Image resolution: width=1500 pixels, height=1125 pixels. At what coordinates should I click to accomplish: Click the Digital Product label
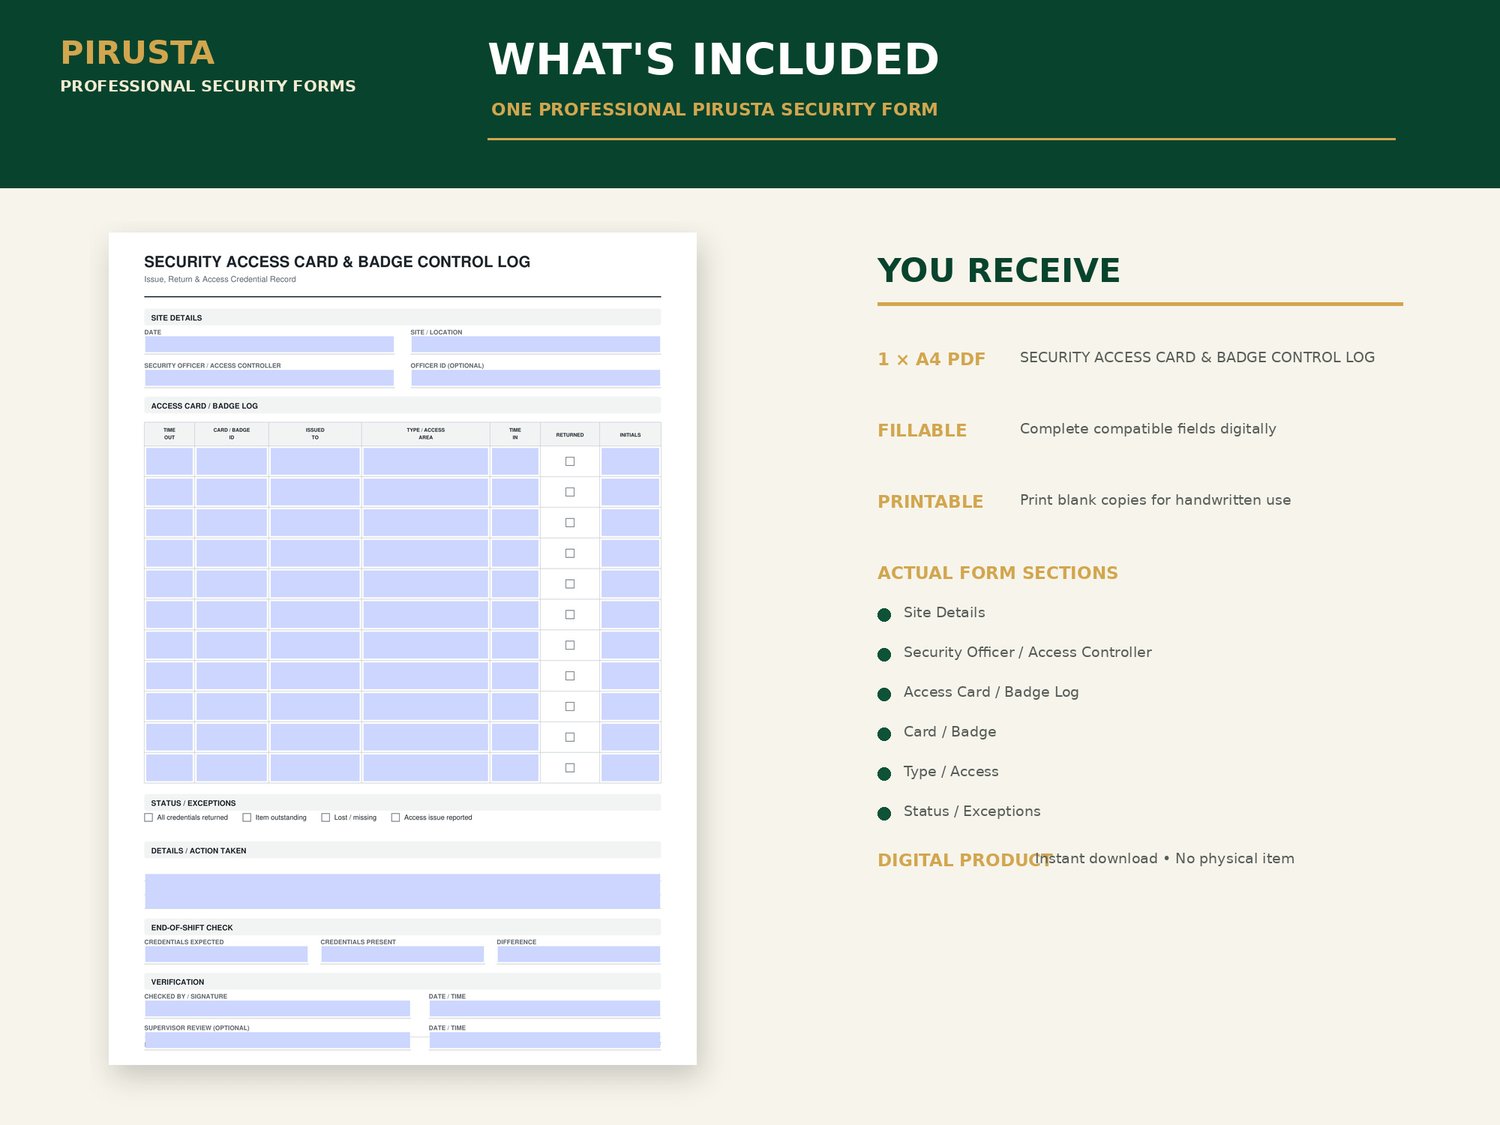pyautogui.click(x=964, y=860)
